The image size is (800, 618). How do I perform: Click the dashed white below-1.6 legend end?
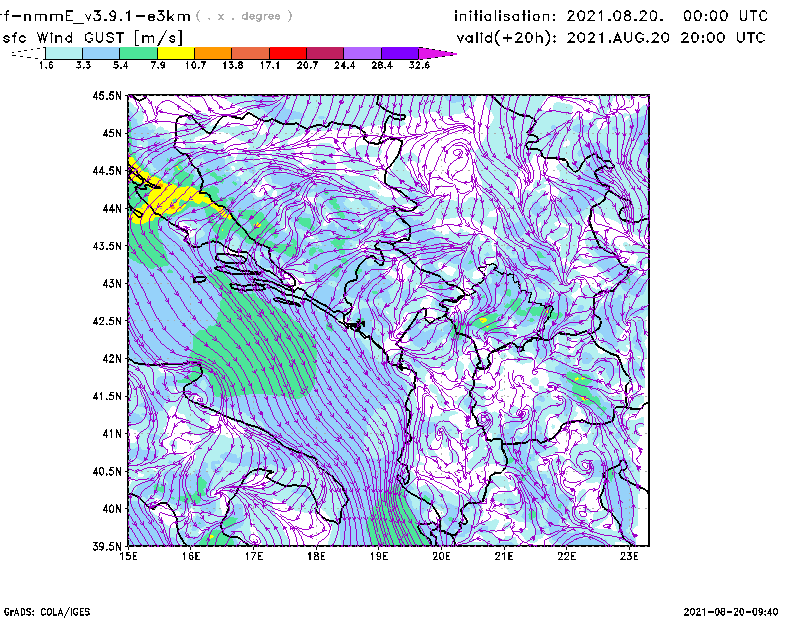(x=28, y=53)
